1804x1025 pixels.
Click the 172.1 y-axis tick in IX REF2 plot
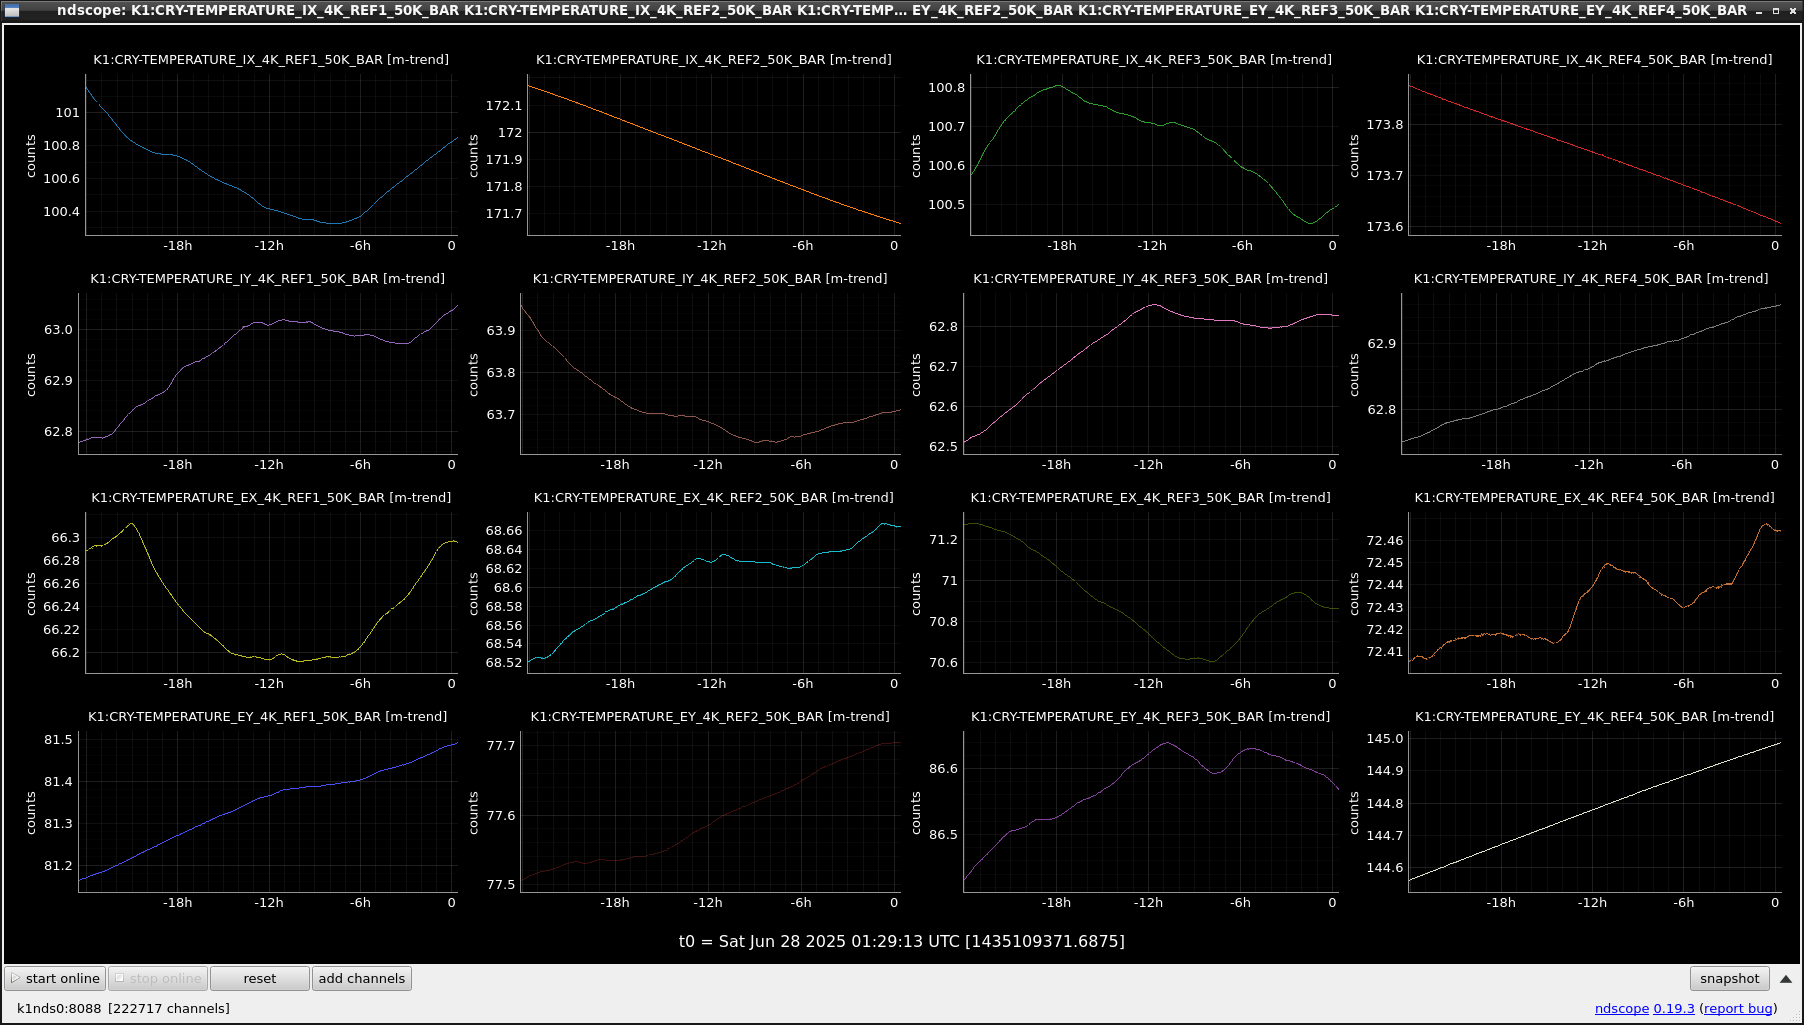point(504,105)
